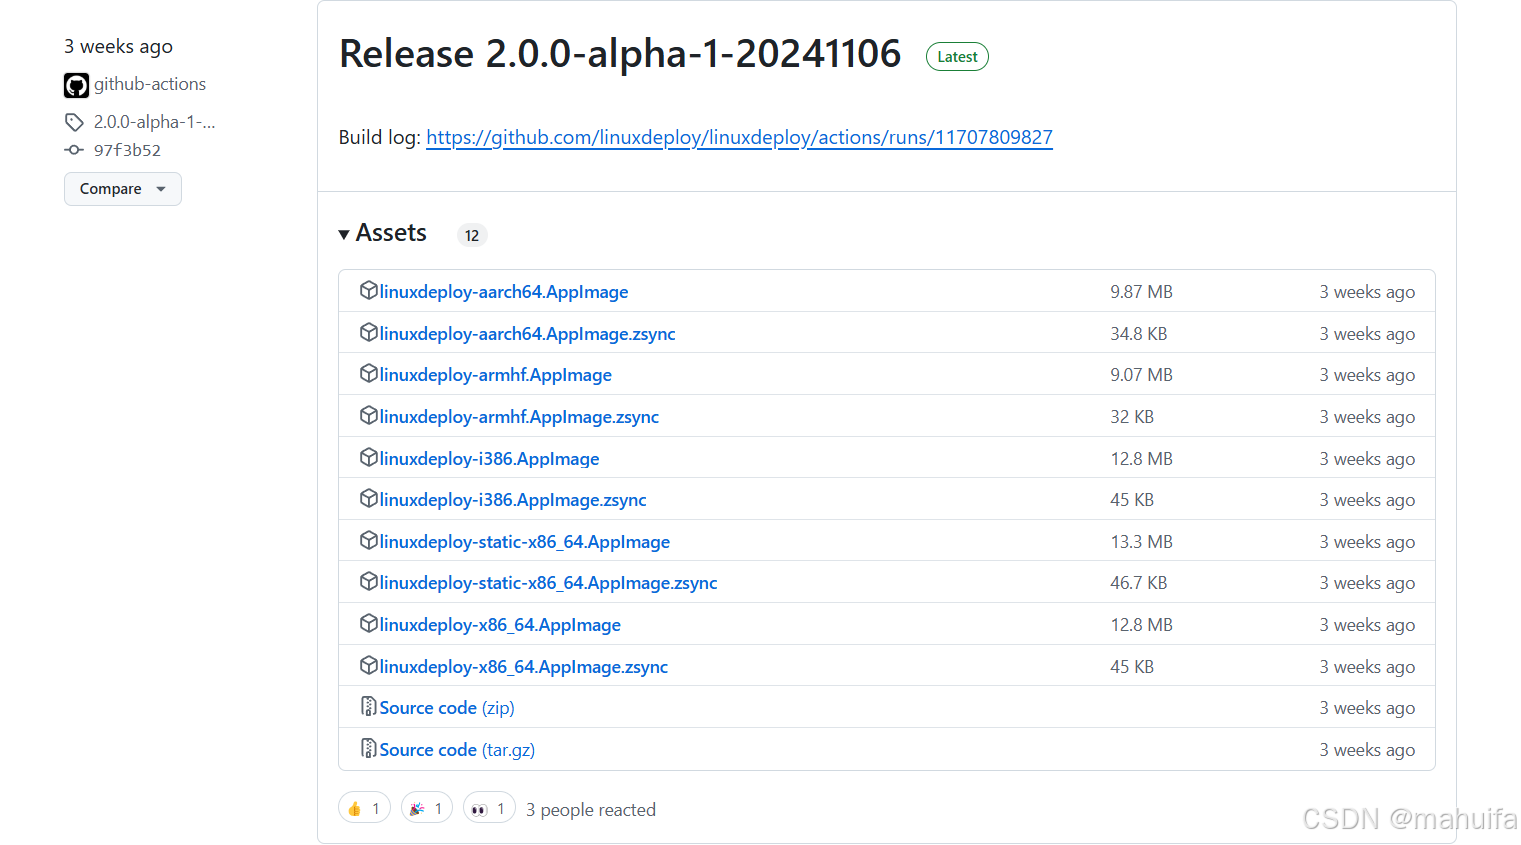Viewport: 1521px width, 845px height.
Task: Download Source code (zip)
Action: [447, 708]
